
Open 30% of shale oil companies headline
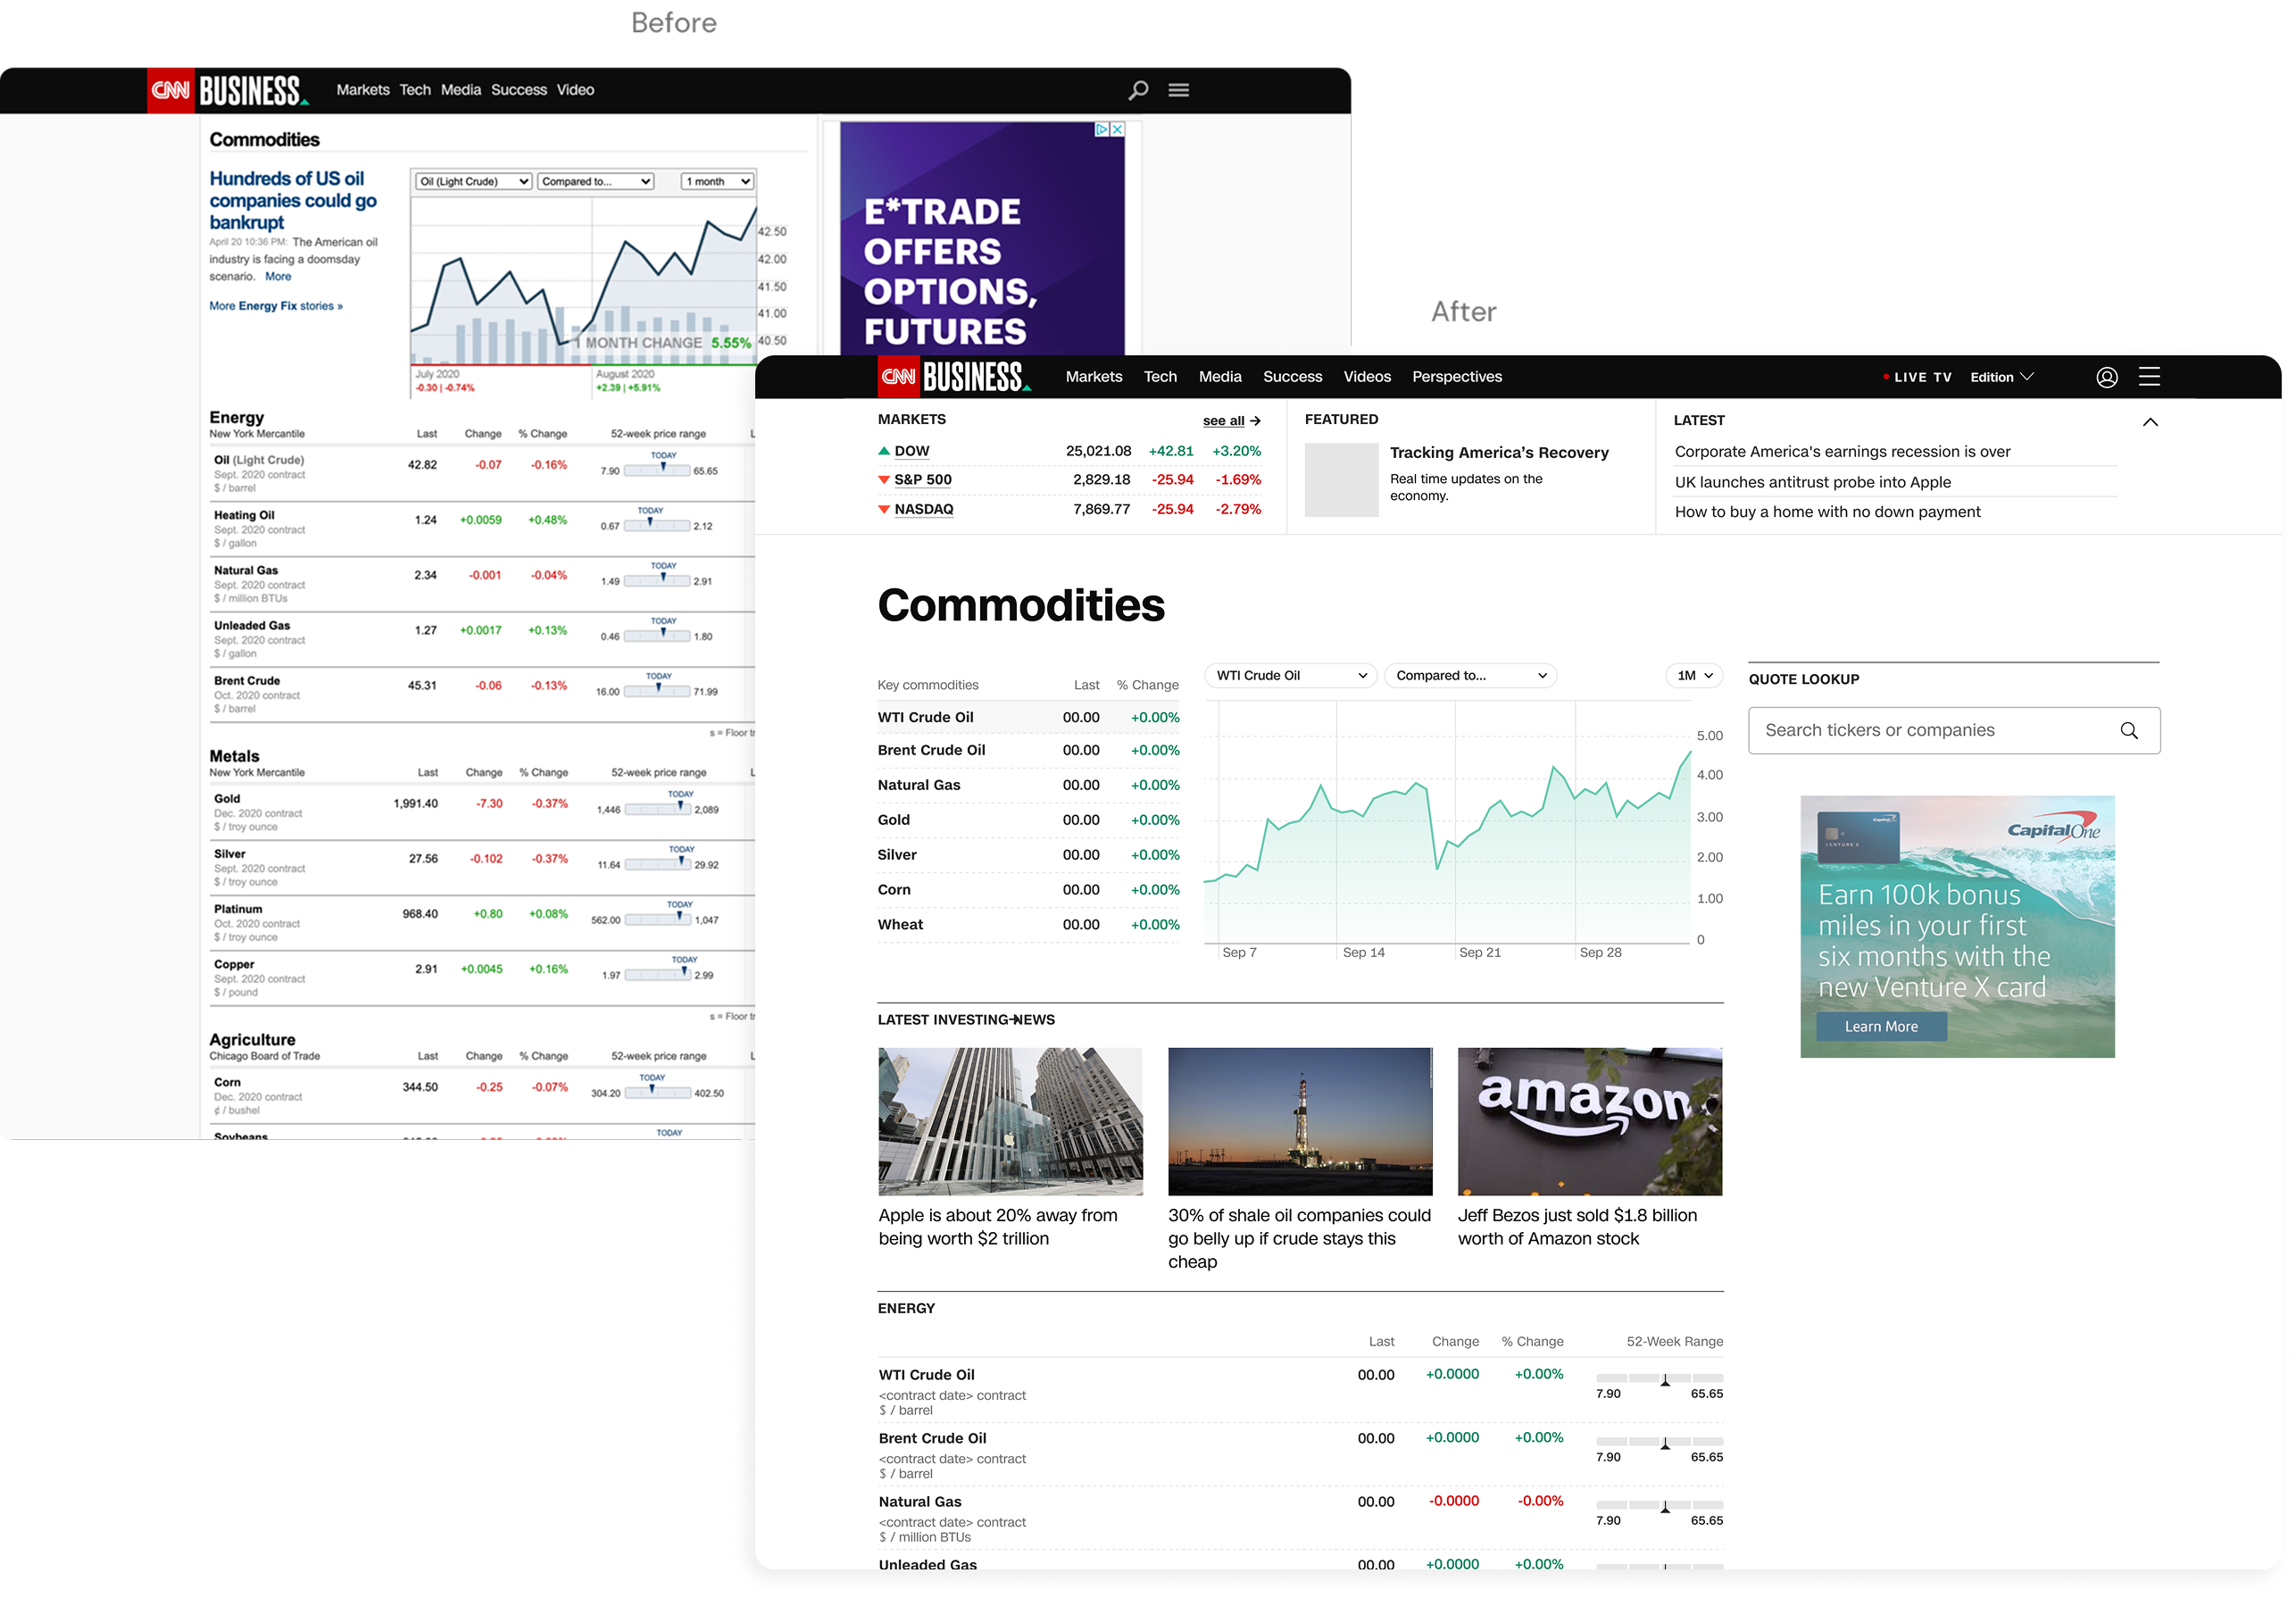click(1299, 1239)
